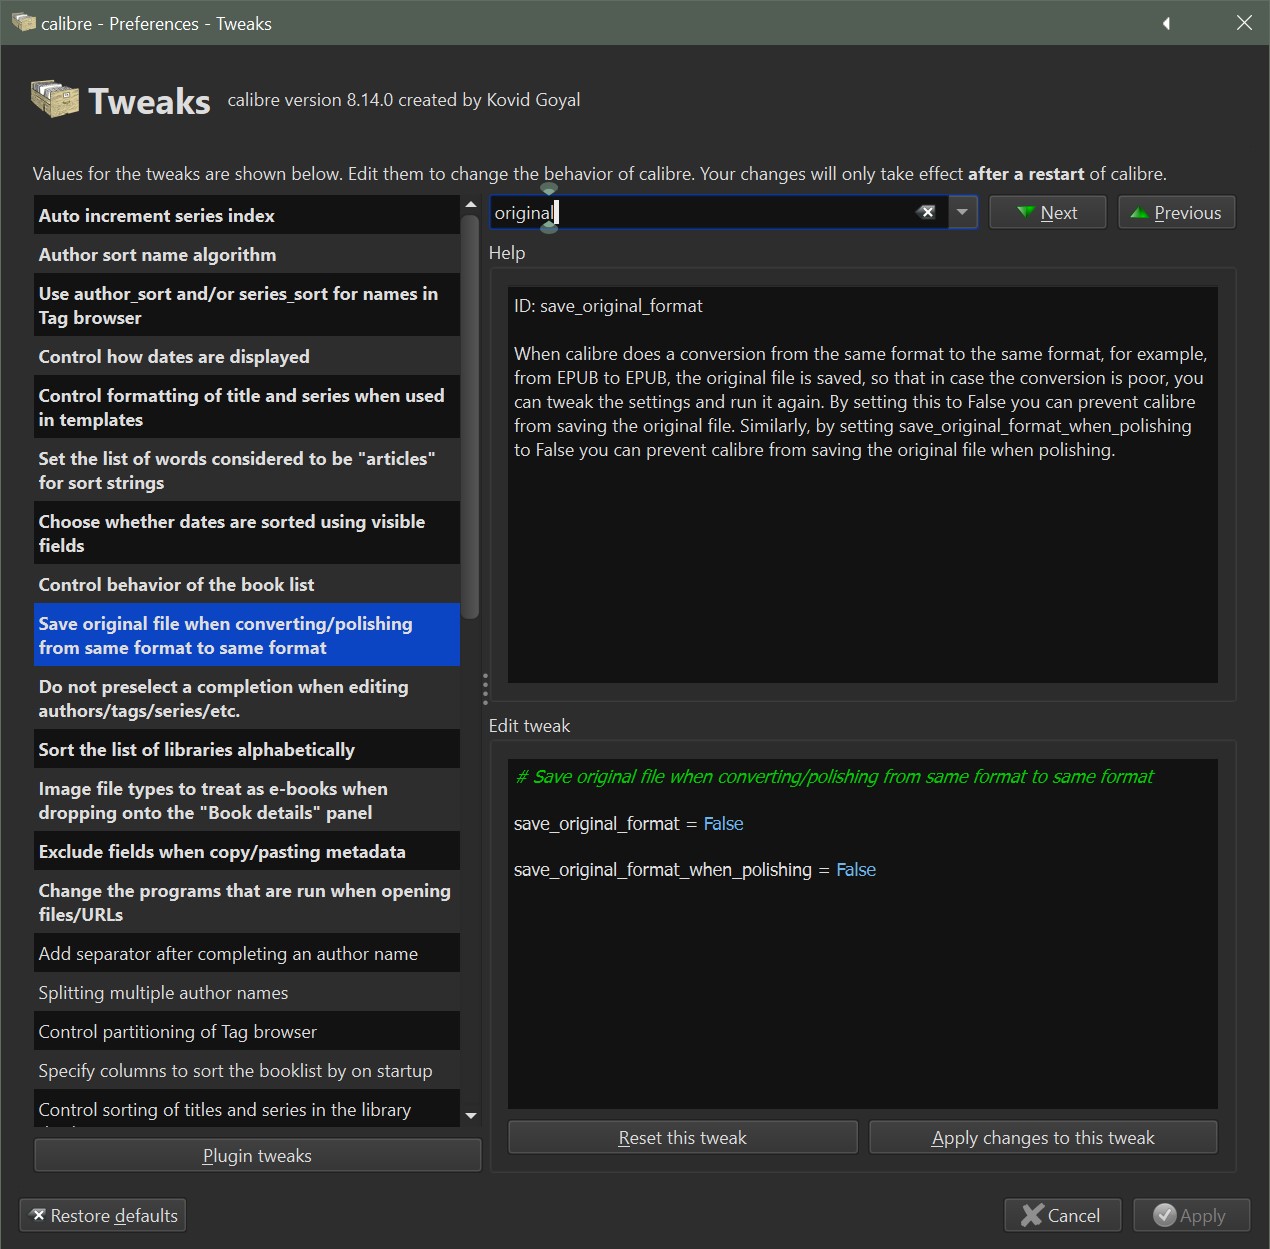Select 'Choose whether dates are sorted' tweak
This screenshot has width=1270, height=1249.
click(x=247, y=533)
